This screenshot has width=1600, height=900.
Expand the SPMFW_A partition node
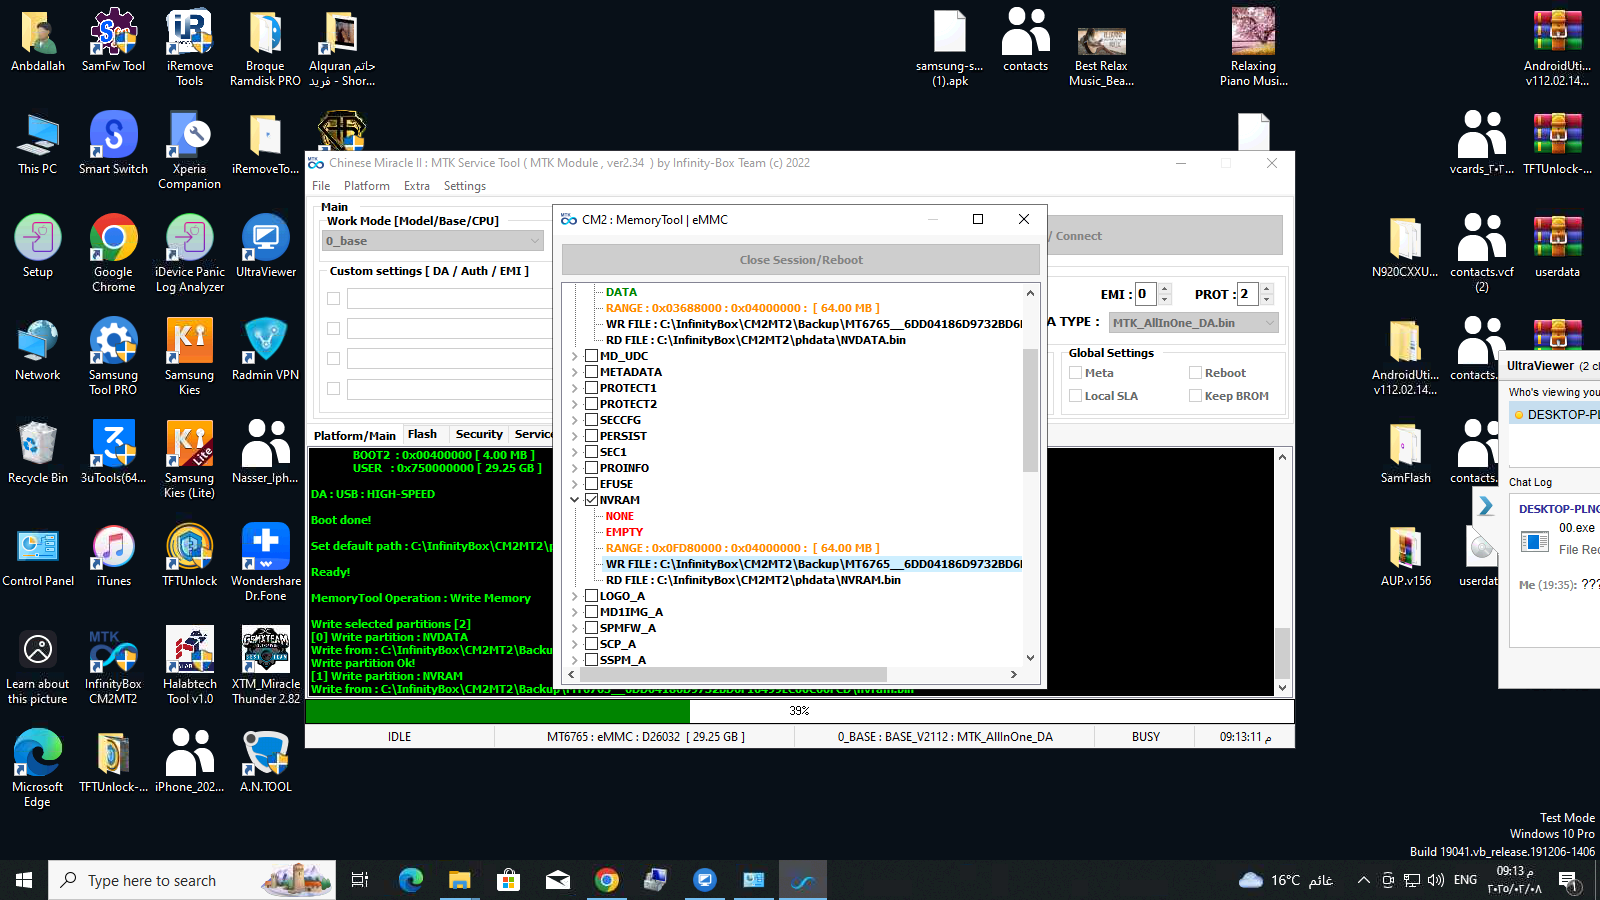click(575, 628)
